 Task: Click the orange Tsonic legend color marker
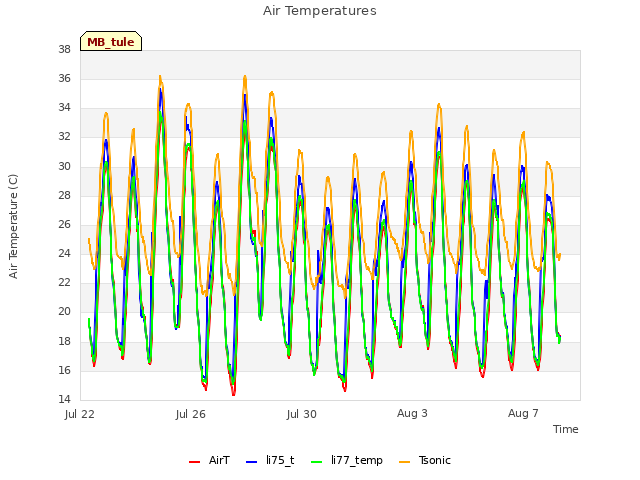click(404, 461)
